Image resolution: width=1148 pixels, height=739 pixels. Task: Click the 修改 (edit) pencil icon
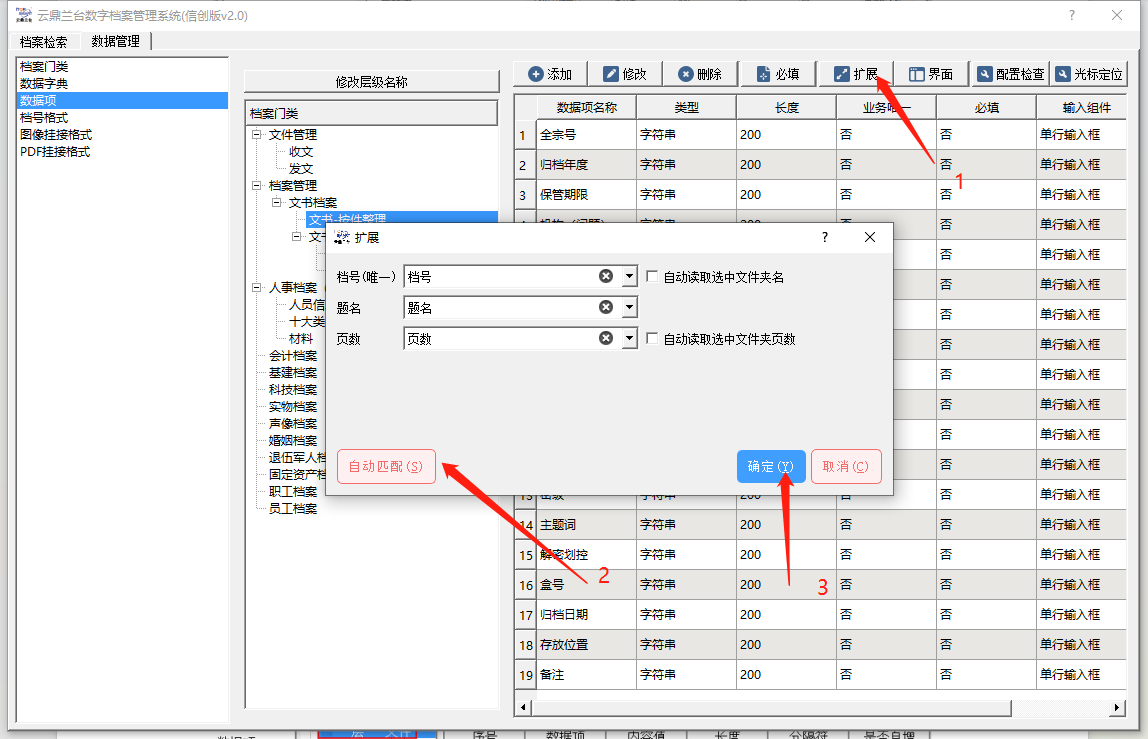(611, 74)
